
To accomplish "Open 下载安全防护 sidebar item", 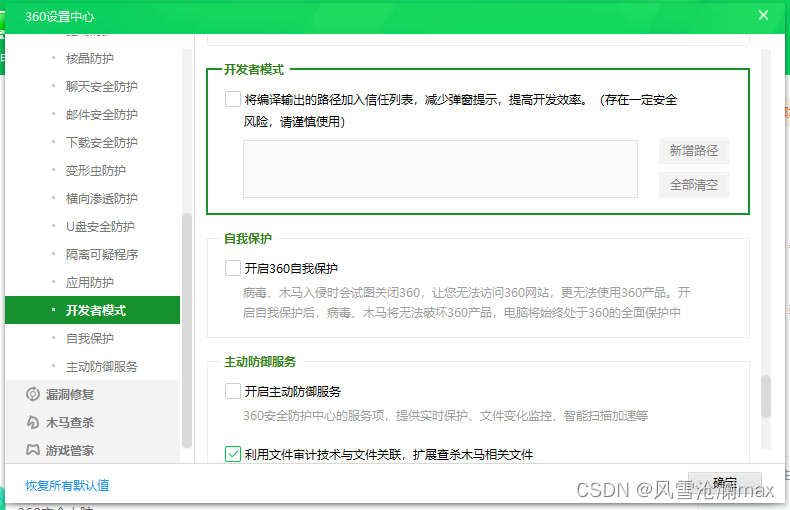I will pyautogui.click(x=101, y=143).
